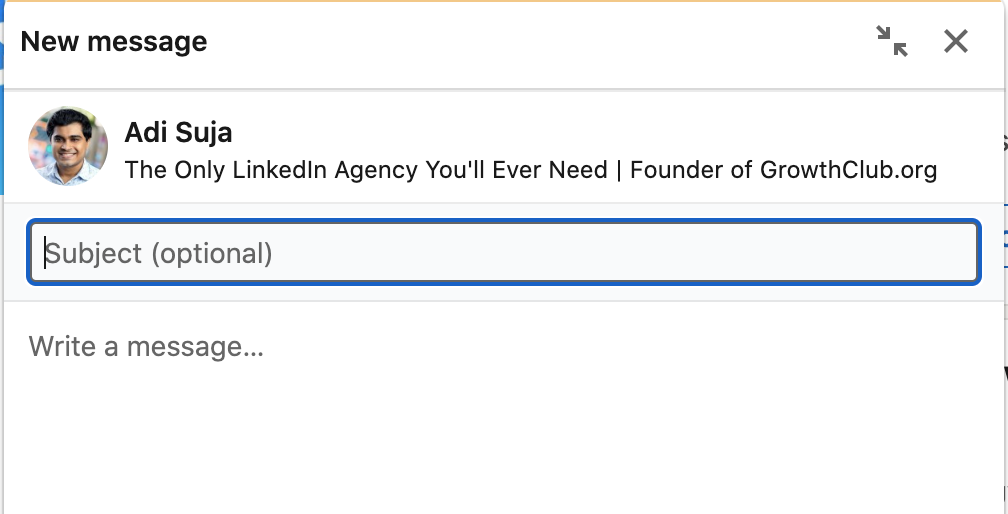
Task: Click the "Write a message..." placeholder text
Action: coord(146,347)
